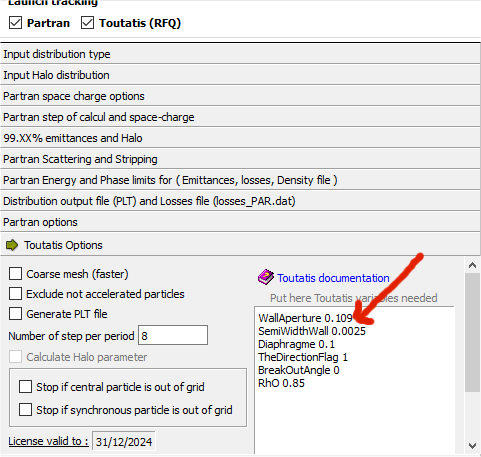
Task: Click the RhO 0.85 line
Action: click(281, 383)
